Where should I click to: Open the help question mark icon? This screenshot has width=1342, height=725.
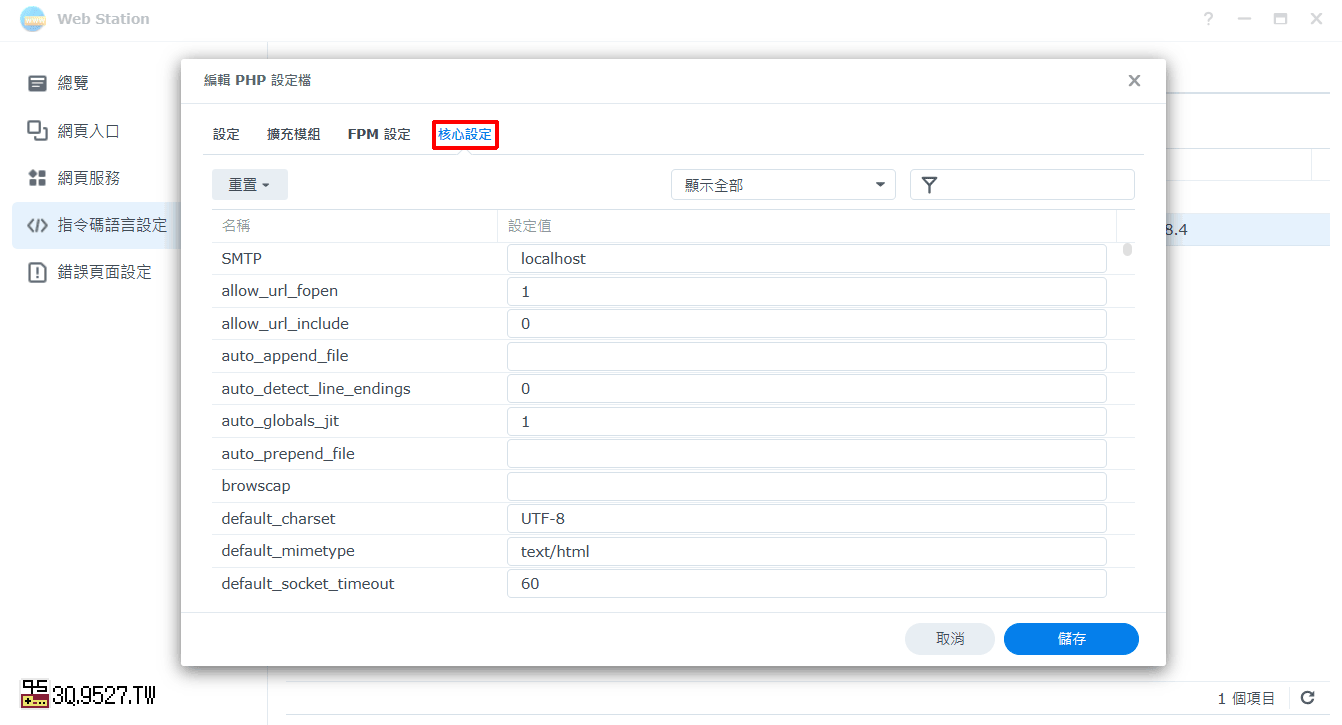1208,19
